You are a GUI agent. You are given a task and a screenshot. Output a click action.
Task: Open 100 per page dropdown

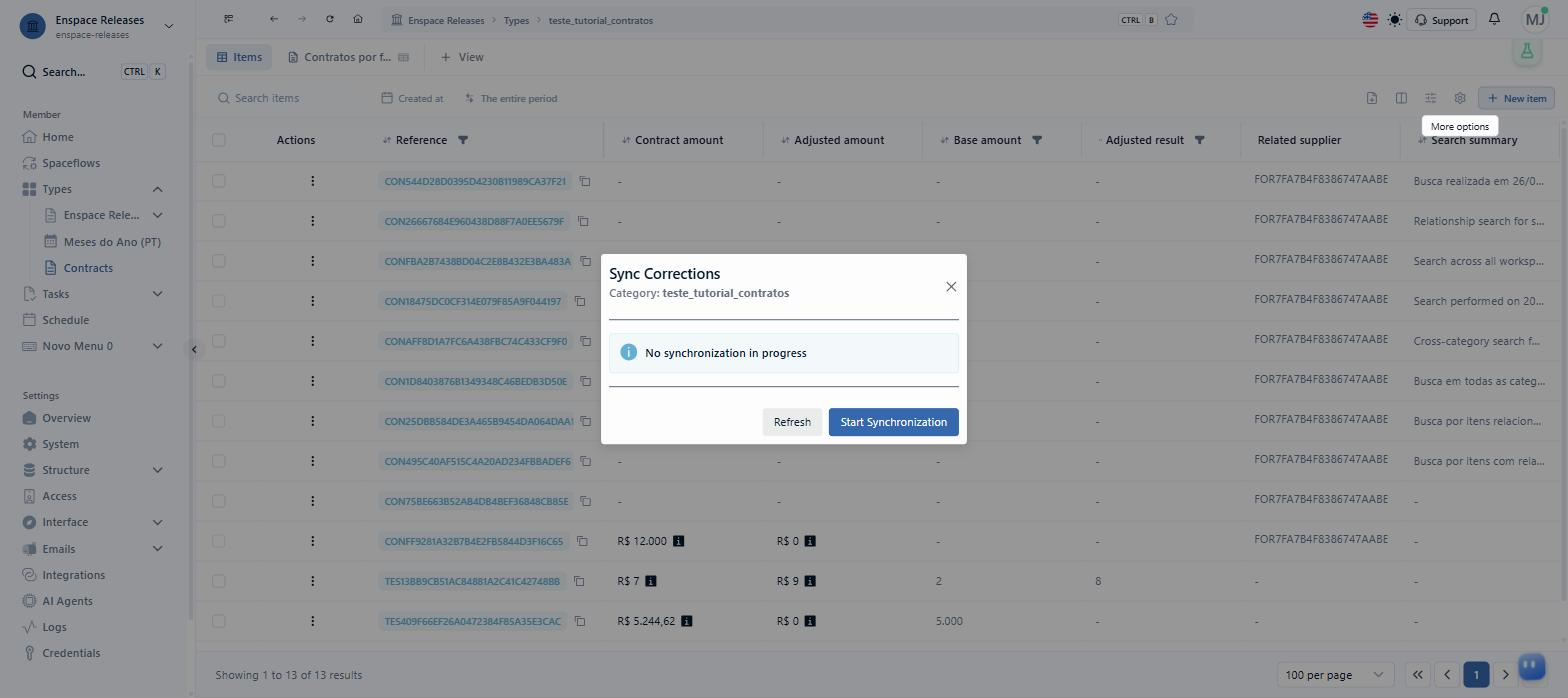(1335, 675)
